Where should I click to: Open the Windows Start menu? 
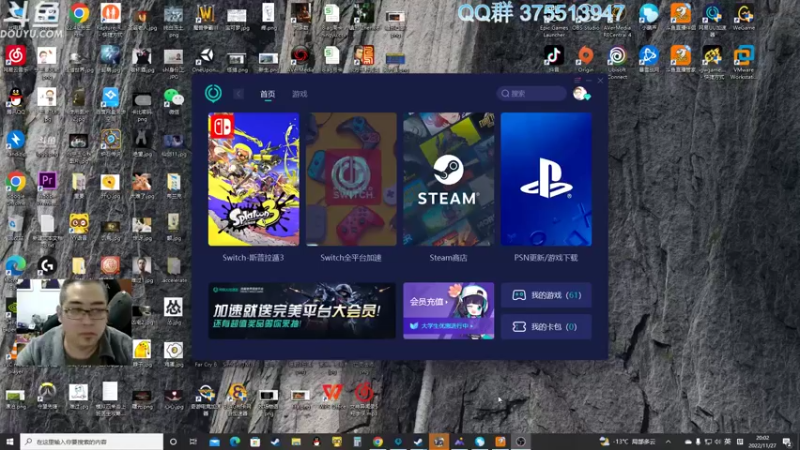[x=10, y=441]
